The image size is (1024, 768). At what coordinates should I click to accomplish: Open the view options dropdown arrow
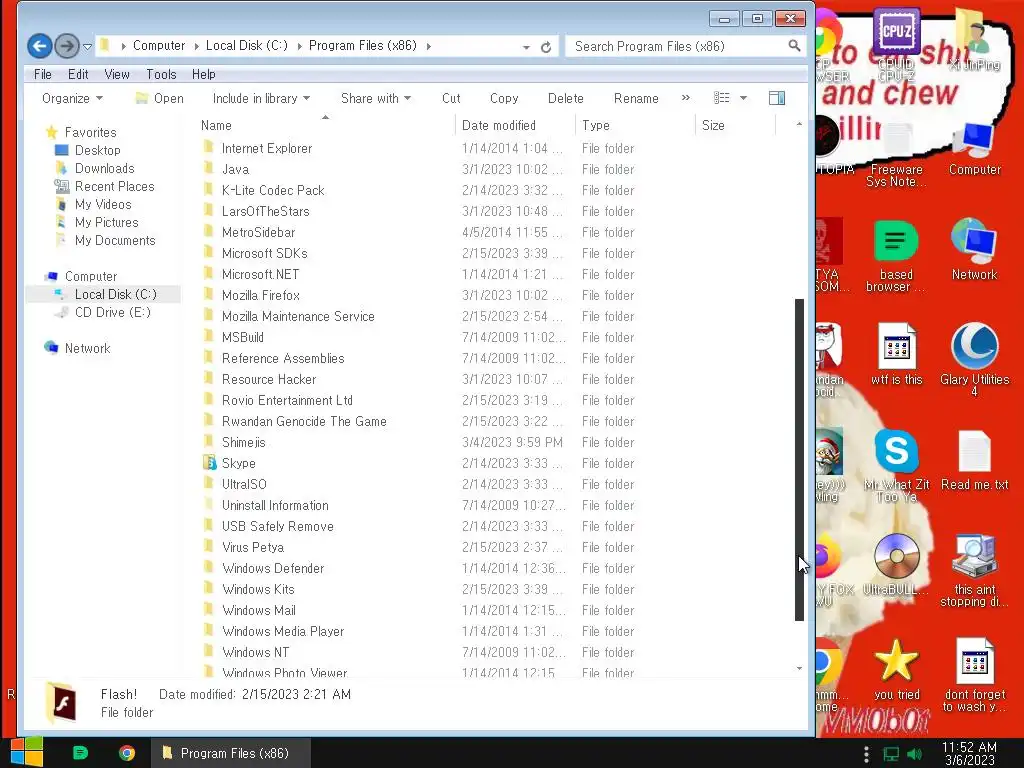click(743, 99)
